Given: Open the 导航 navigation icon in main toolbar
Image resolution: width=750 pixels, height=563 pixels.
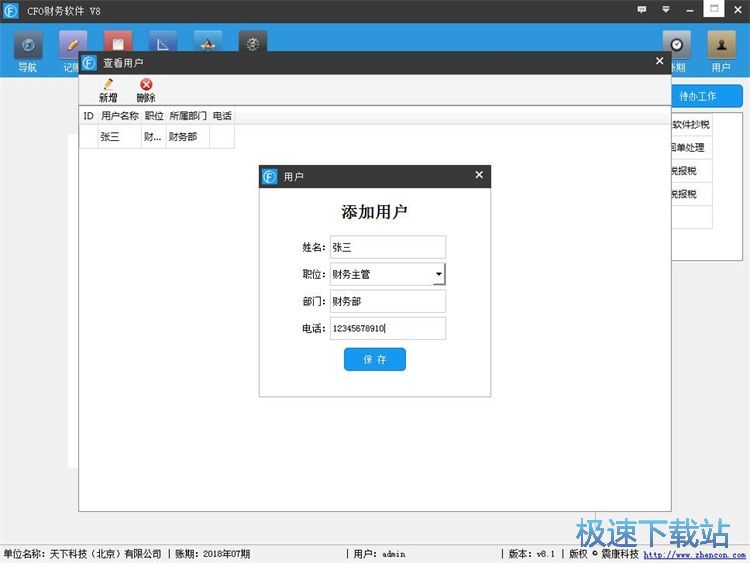Looking at the screenshot, I should click(28, 52).
